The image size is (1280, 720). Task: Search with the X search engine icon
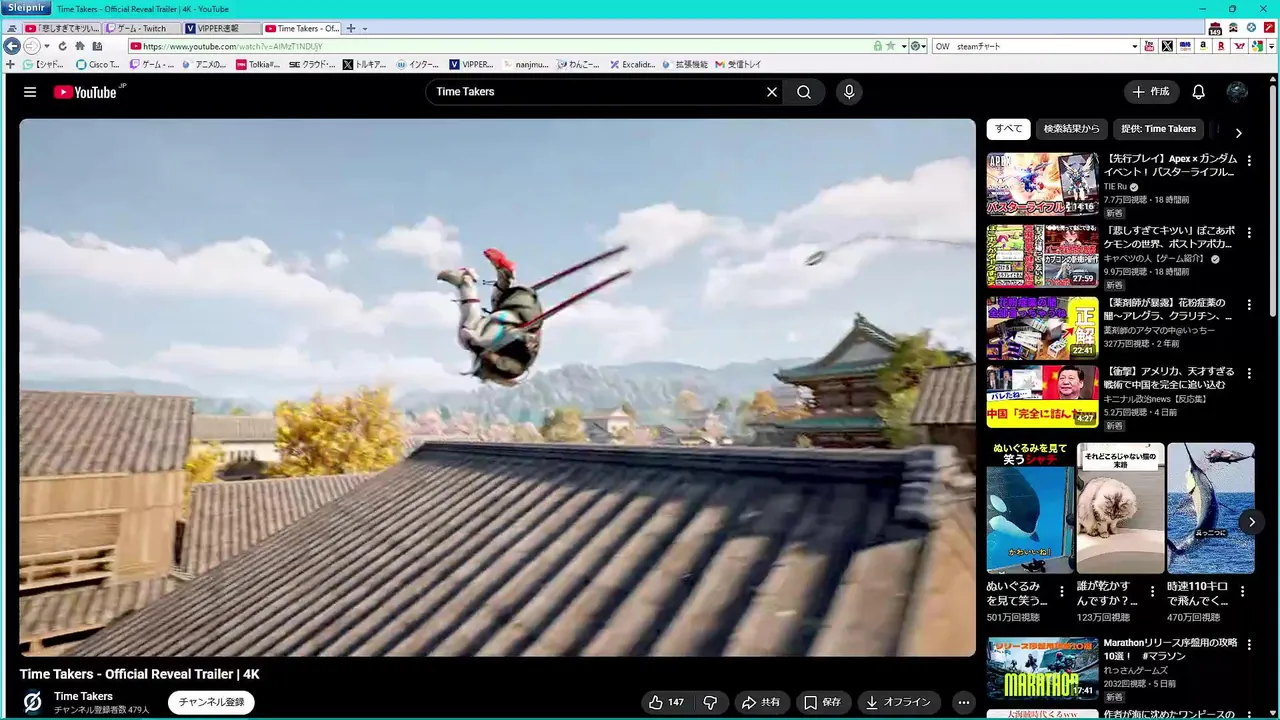[1167, 46]
